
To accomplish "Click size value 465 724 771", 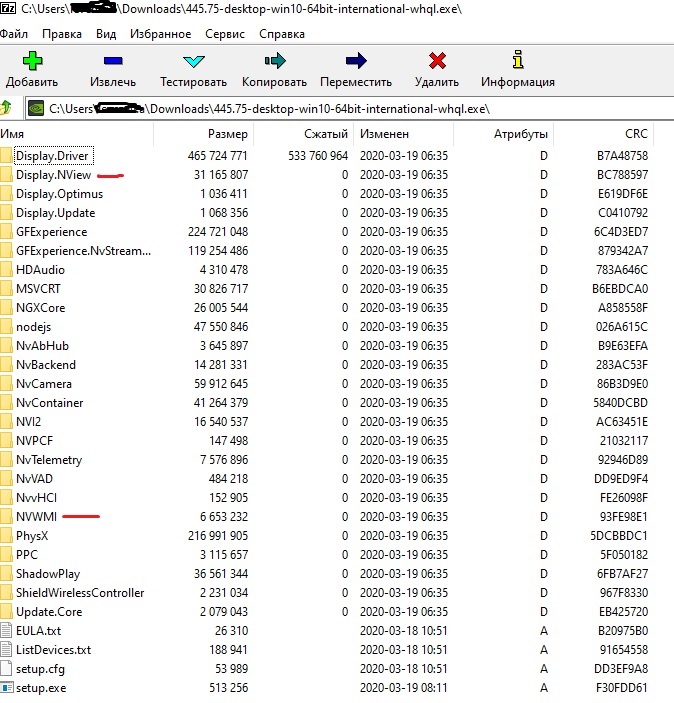I will click(x=217, y=156).
